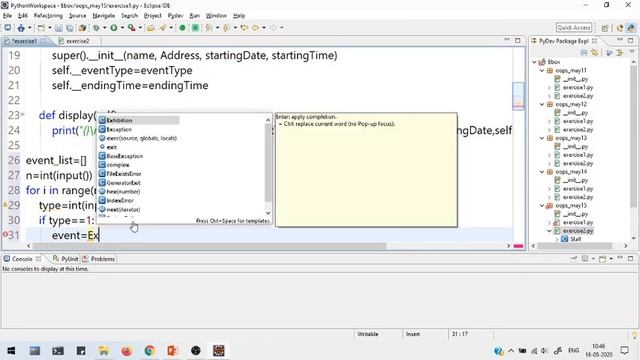The width and height of the screenshot is (640, 360).
Task: Click the Run External Tools icon
Action: [131, 28]
